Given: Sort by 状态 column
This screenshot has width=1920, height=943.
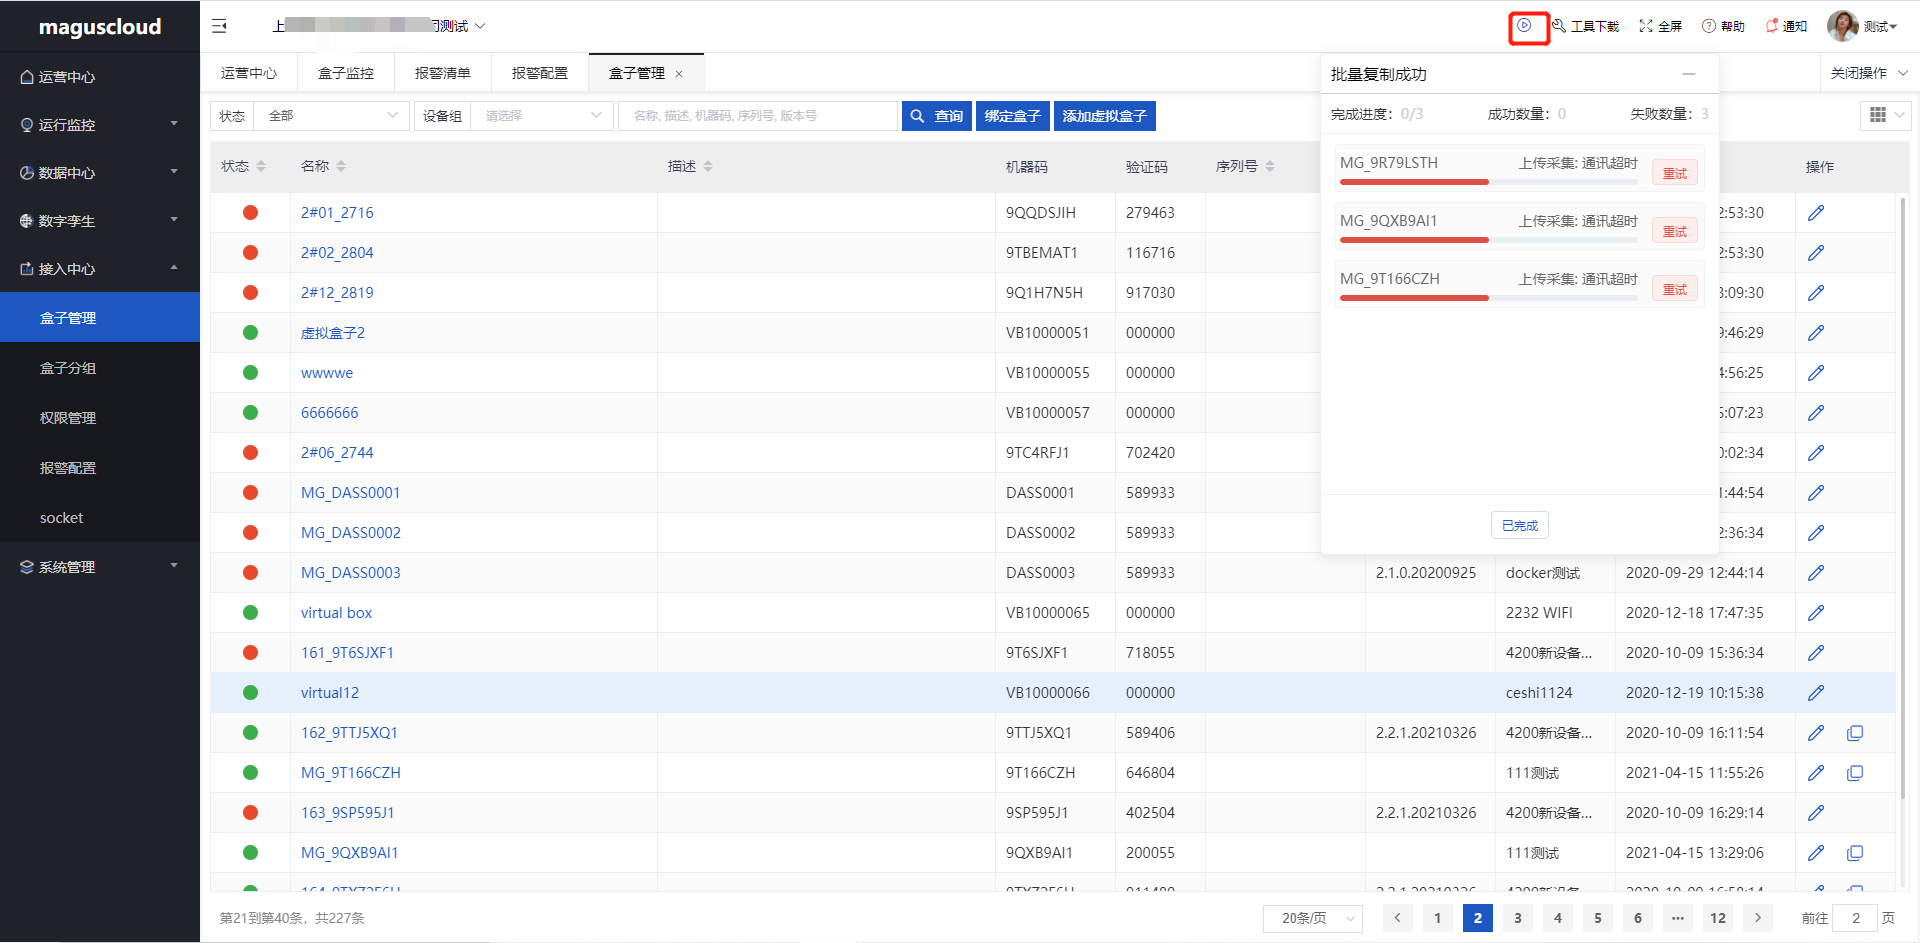Looking at the screenshot, I should click(x=261, y=166).
